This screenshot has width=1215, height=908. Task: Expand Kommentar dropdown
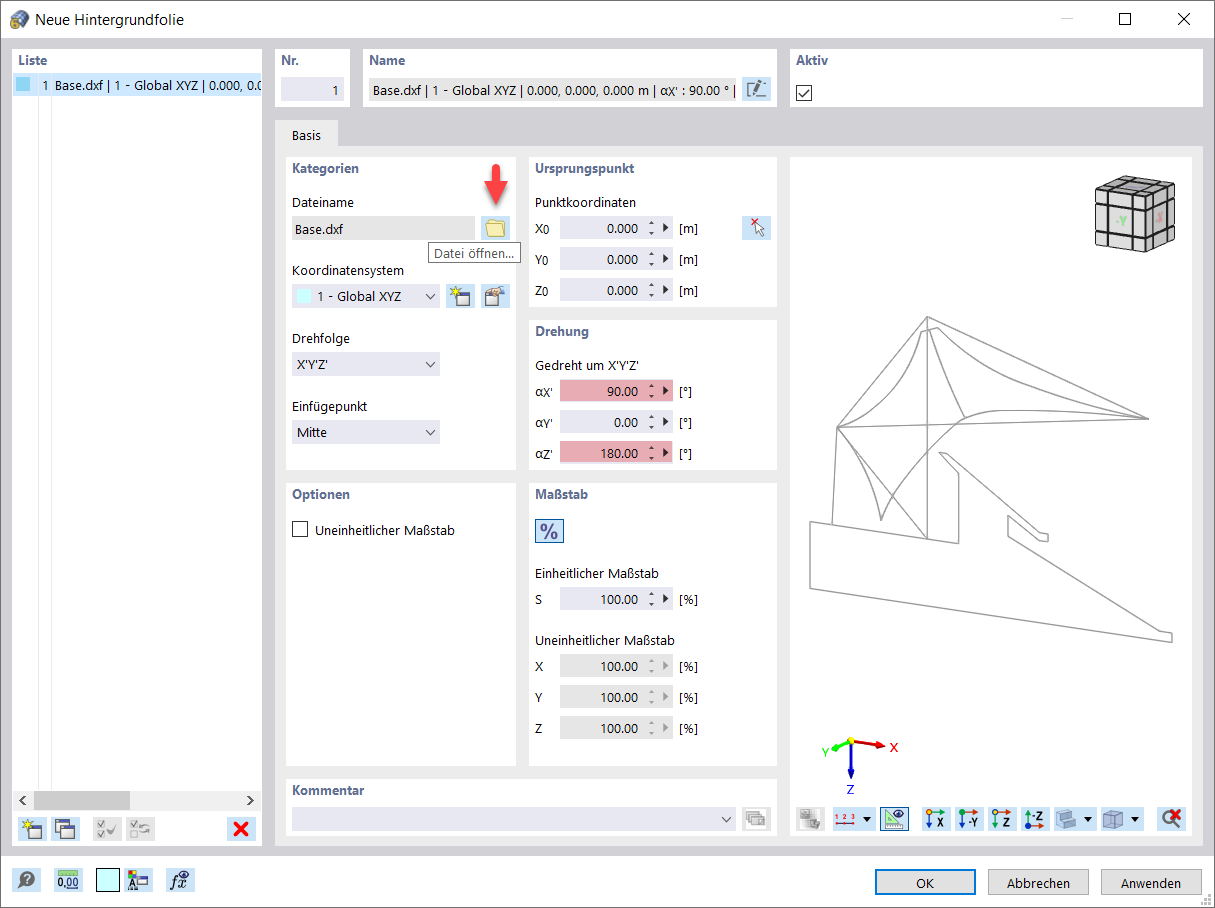727,819
